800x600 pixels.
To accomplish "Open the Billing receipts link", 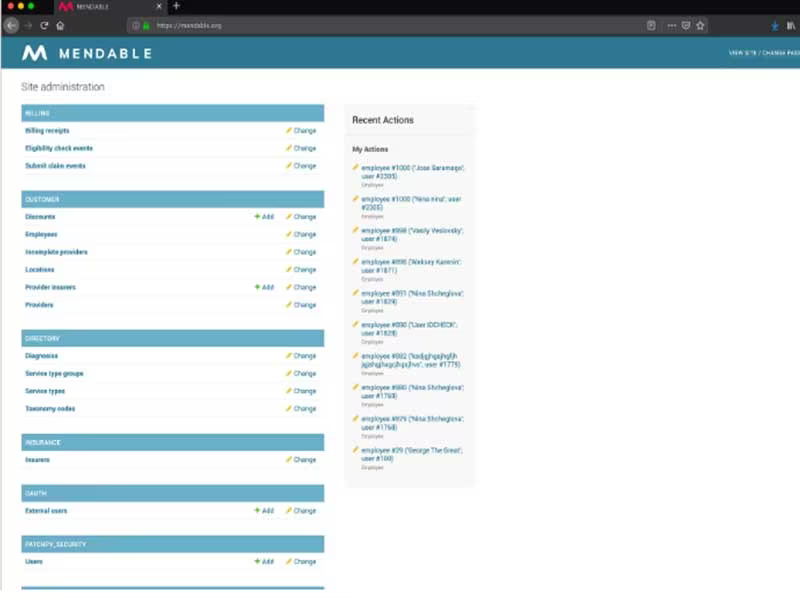I will point(47,131).
